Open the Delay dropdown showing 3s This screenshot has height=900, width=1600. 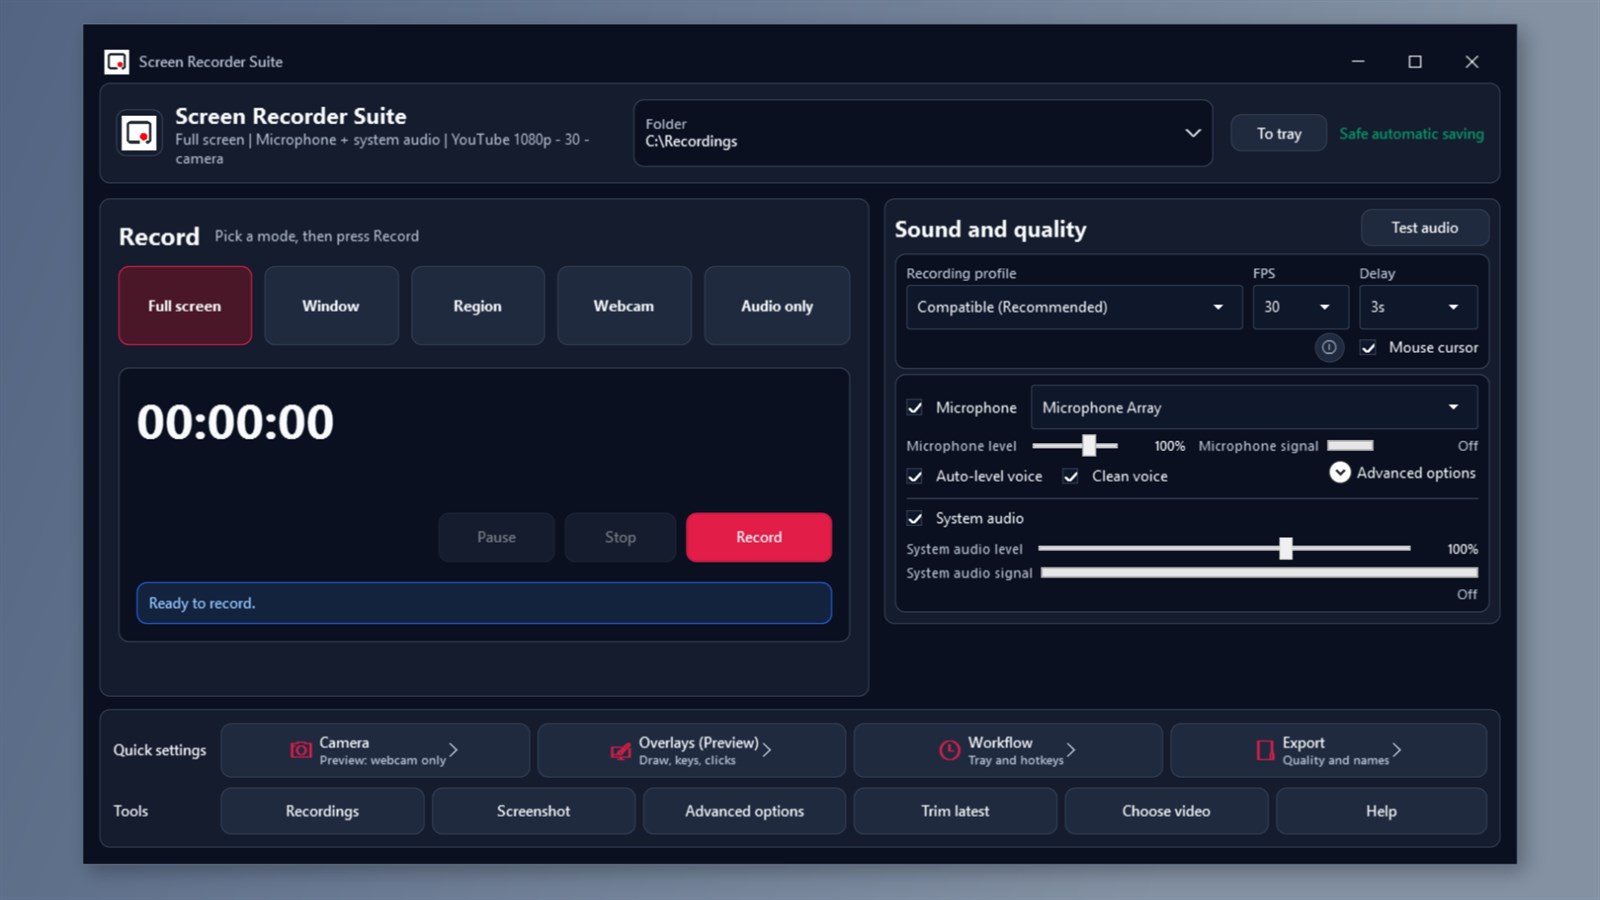[x=1418, y=307]
